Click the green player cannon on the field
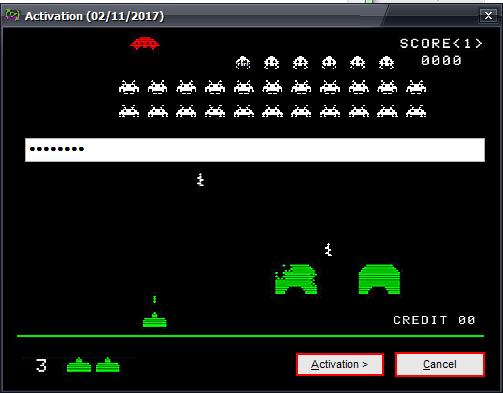 (155, 320)
